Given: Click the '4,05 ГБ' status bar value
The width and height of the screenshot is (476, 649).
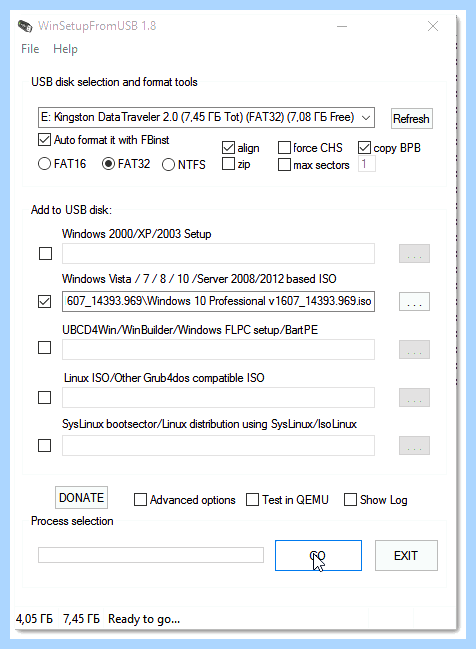Looking at the screenshot, I should click(34, 619).
